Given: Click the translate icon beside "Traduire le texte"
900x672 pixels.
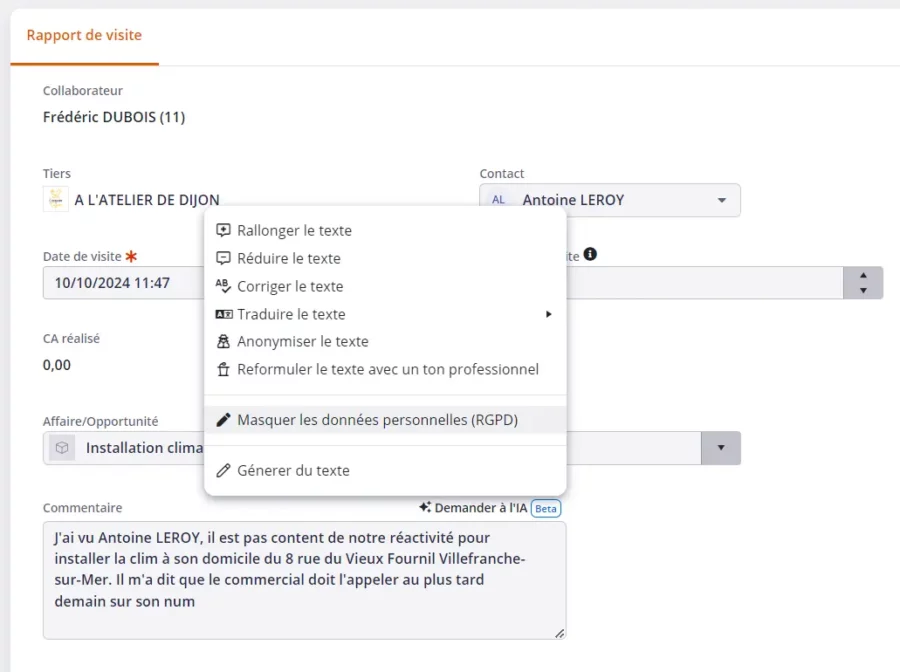Looking at the screenshot, I should click(226, 314).
